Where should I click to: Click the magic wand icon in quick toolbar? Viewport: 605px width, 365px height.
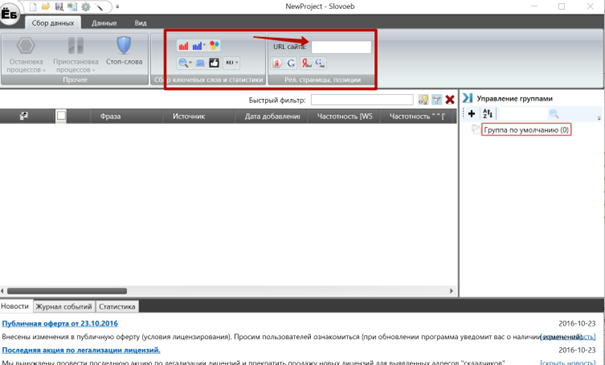[99, 7]
